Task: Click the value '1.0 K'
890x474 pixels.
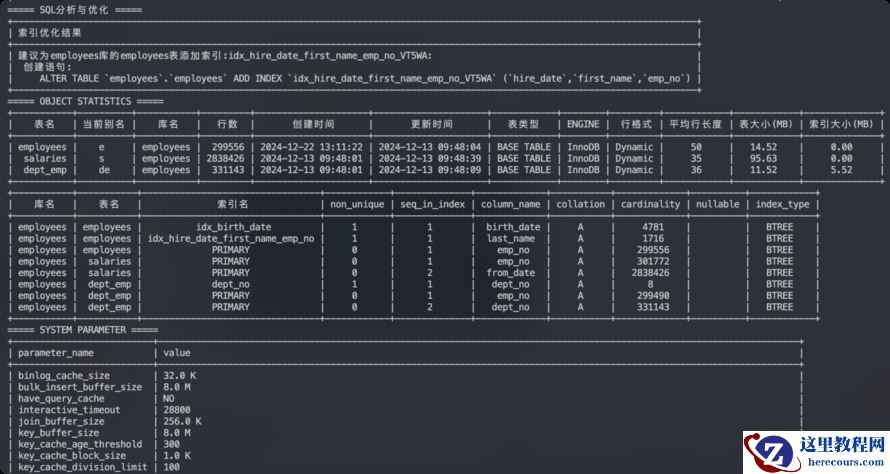Action: (x=177, y=455)
